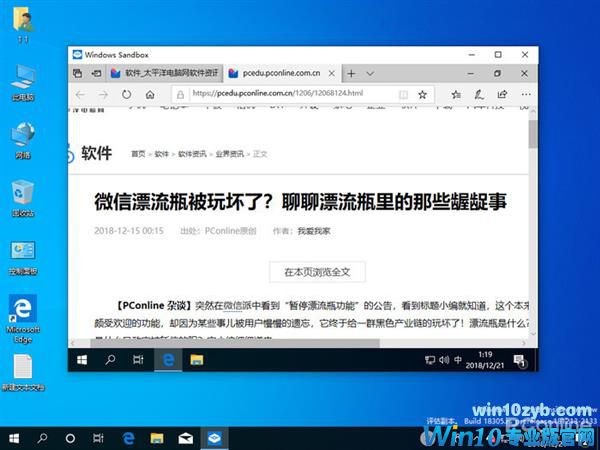This screenshot has height=450, width=600.
Task: Minimize the Windows Sandbox window
Action: click(472, 55)
